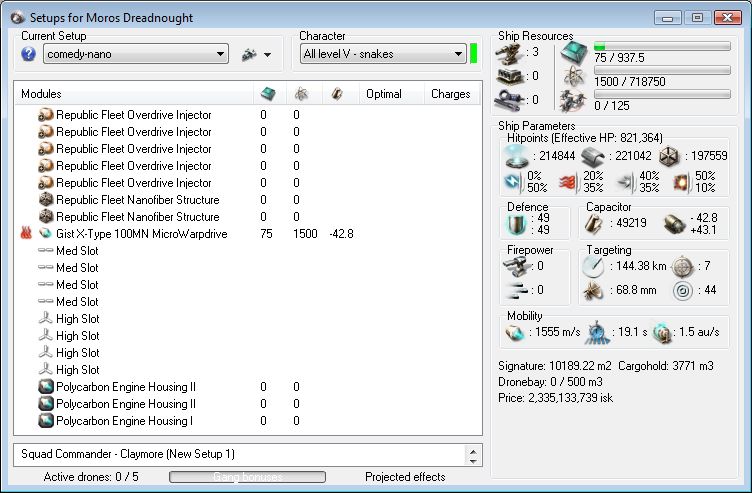Viewport: 752px width, 493px height.
Task: Click the Firepower turret DPS icon
Action: [515, 267]
